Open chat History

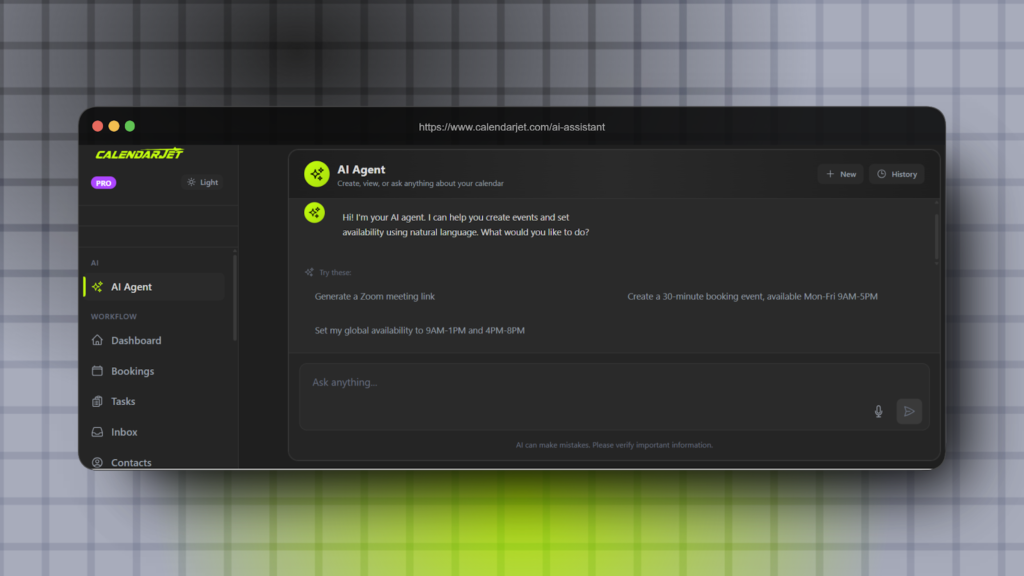(896, 174)
